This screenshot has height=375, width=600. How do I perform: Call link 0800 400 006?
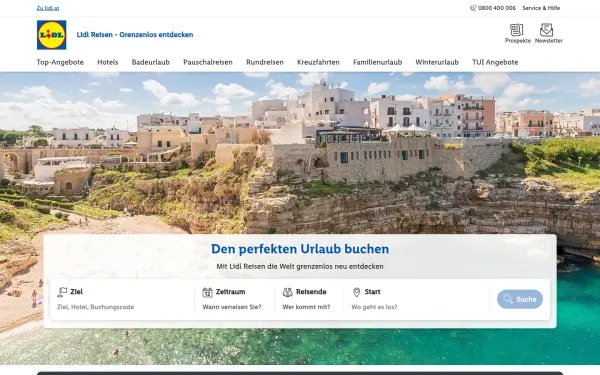pos(497,8)
